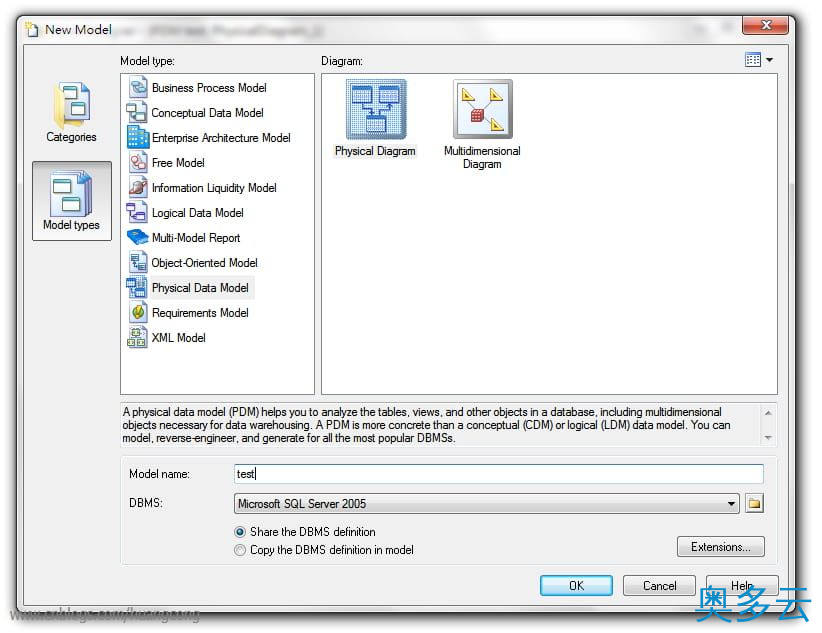
Task: Click the diagram view mode grid icon
Action: click(x=753, y=60)
